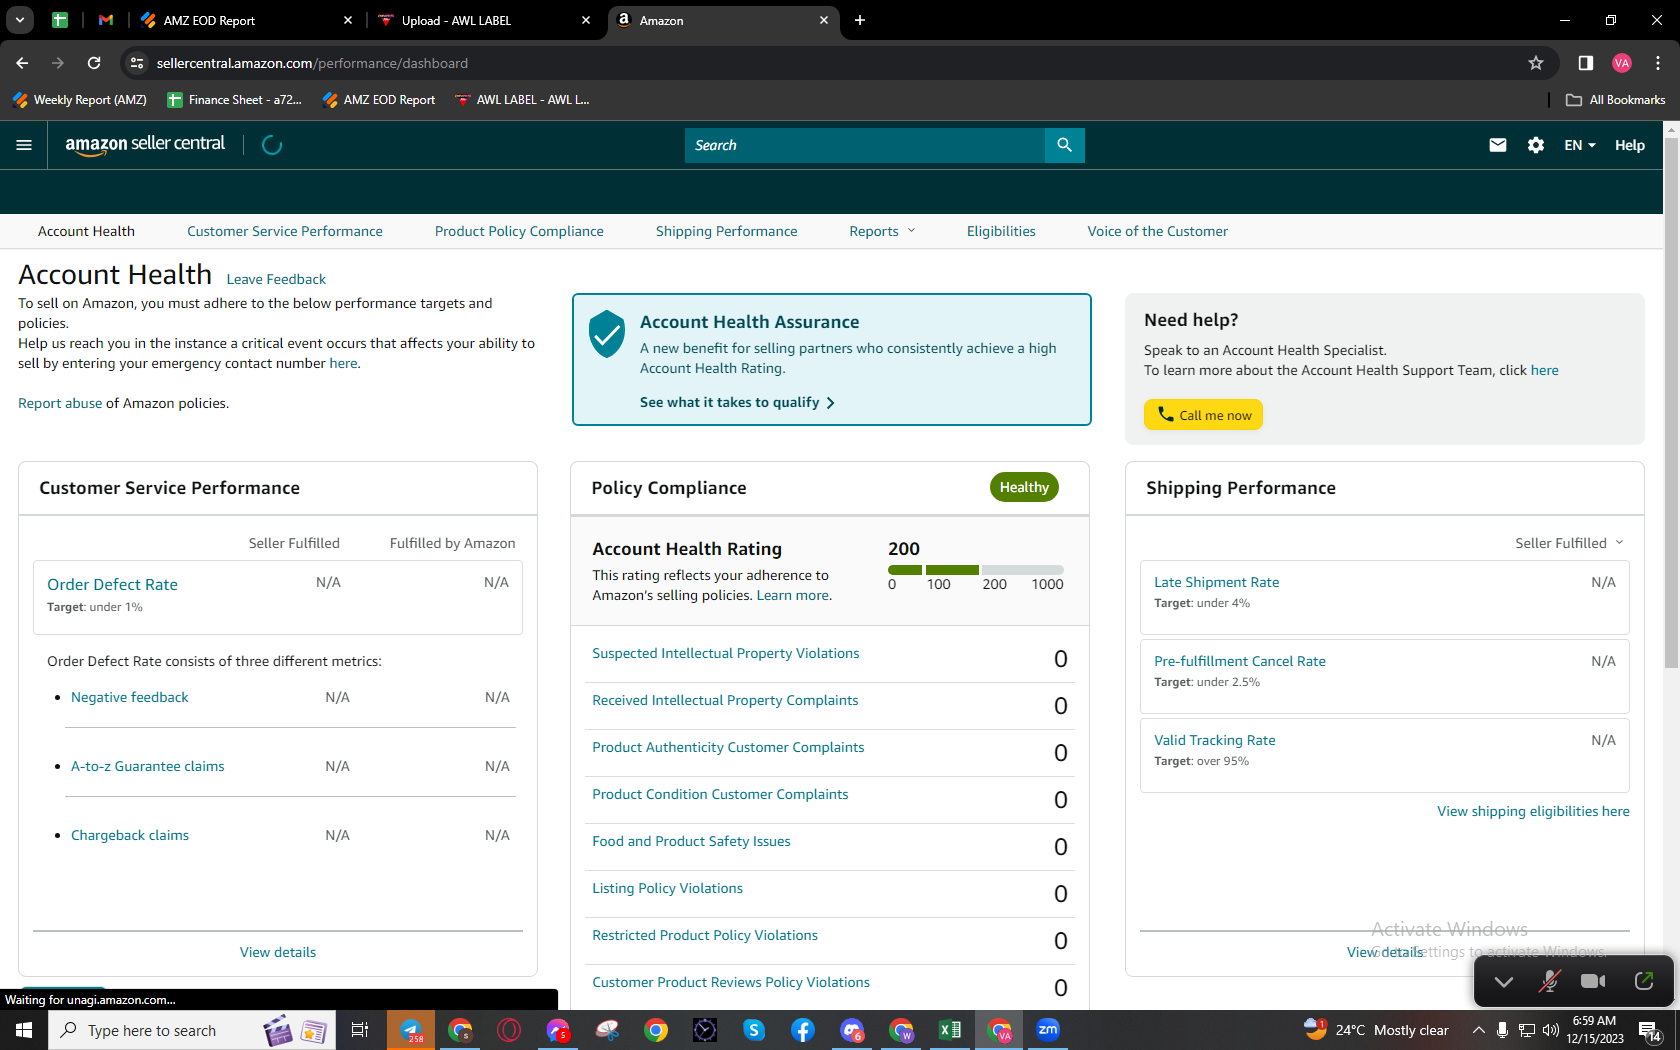Switch to the AMZ EOD Report browser tab
Screen dimensions: 1680x1050
[x=248, y=20]
